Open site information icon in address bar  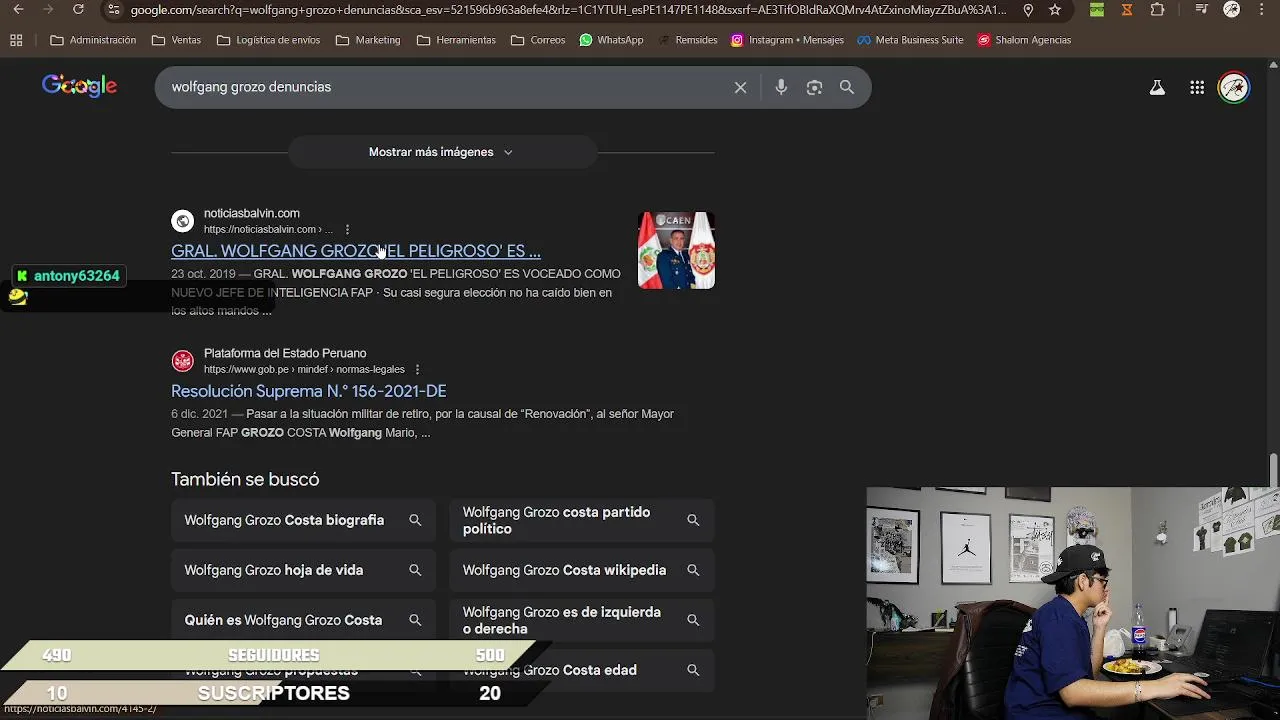[x=113, y=10]
